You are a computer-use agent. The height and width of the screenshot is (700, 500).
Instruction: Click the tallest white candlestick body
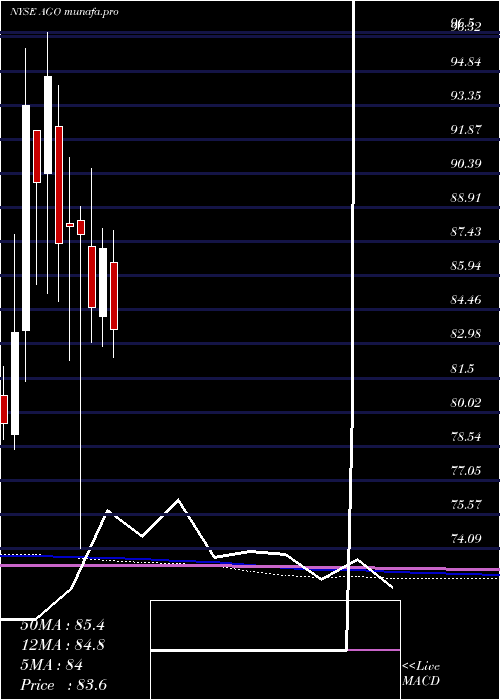(x=26, y=218)
